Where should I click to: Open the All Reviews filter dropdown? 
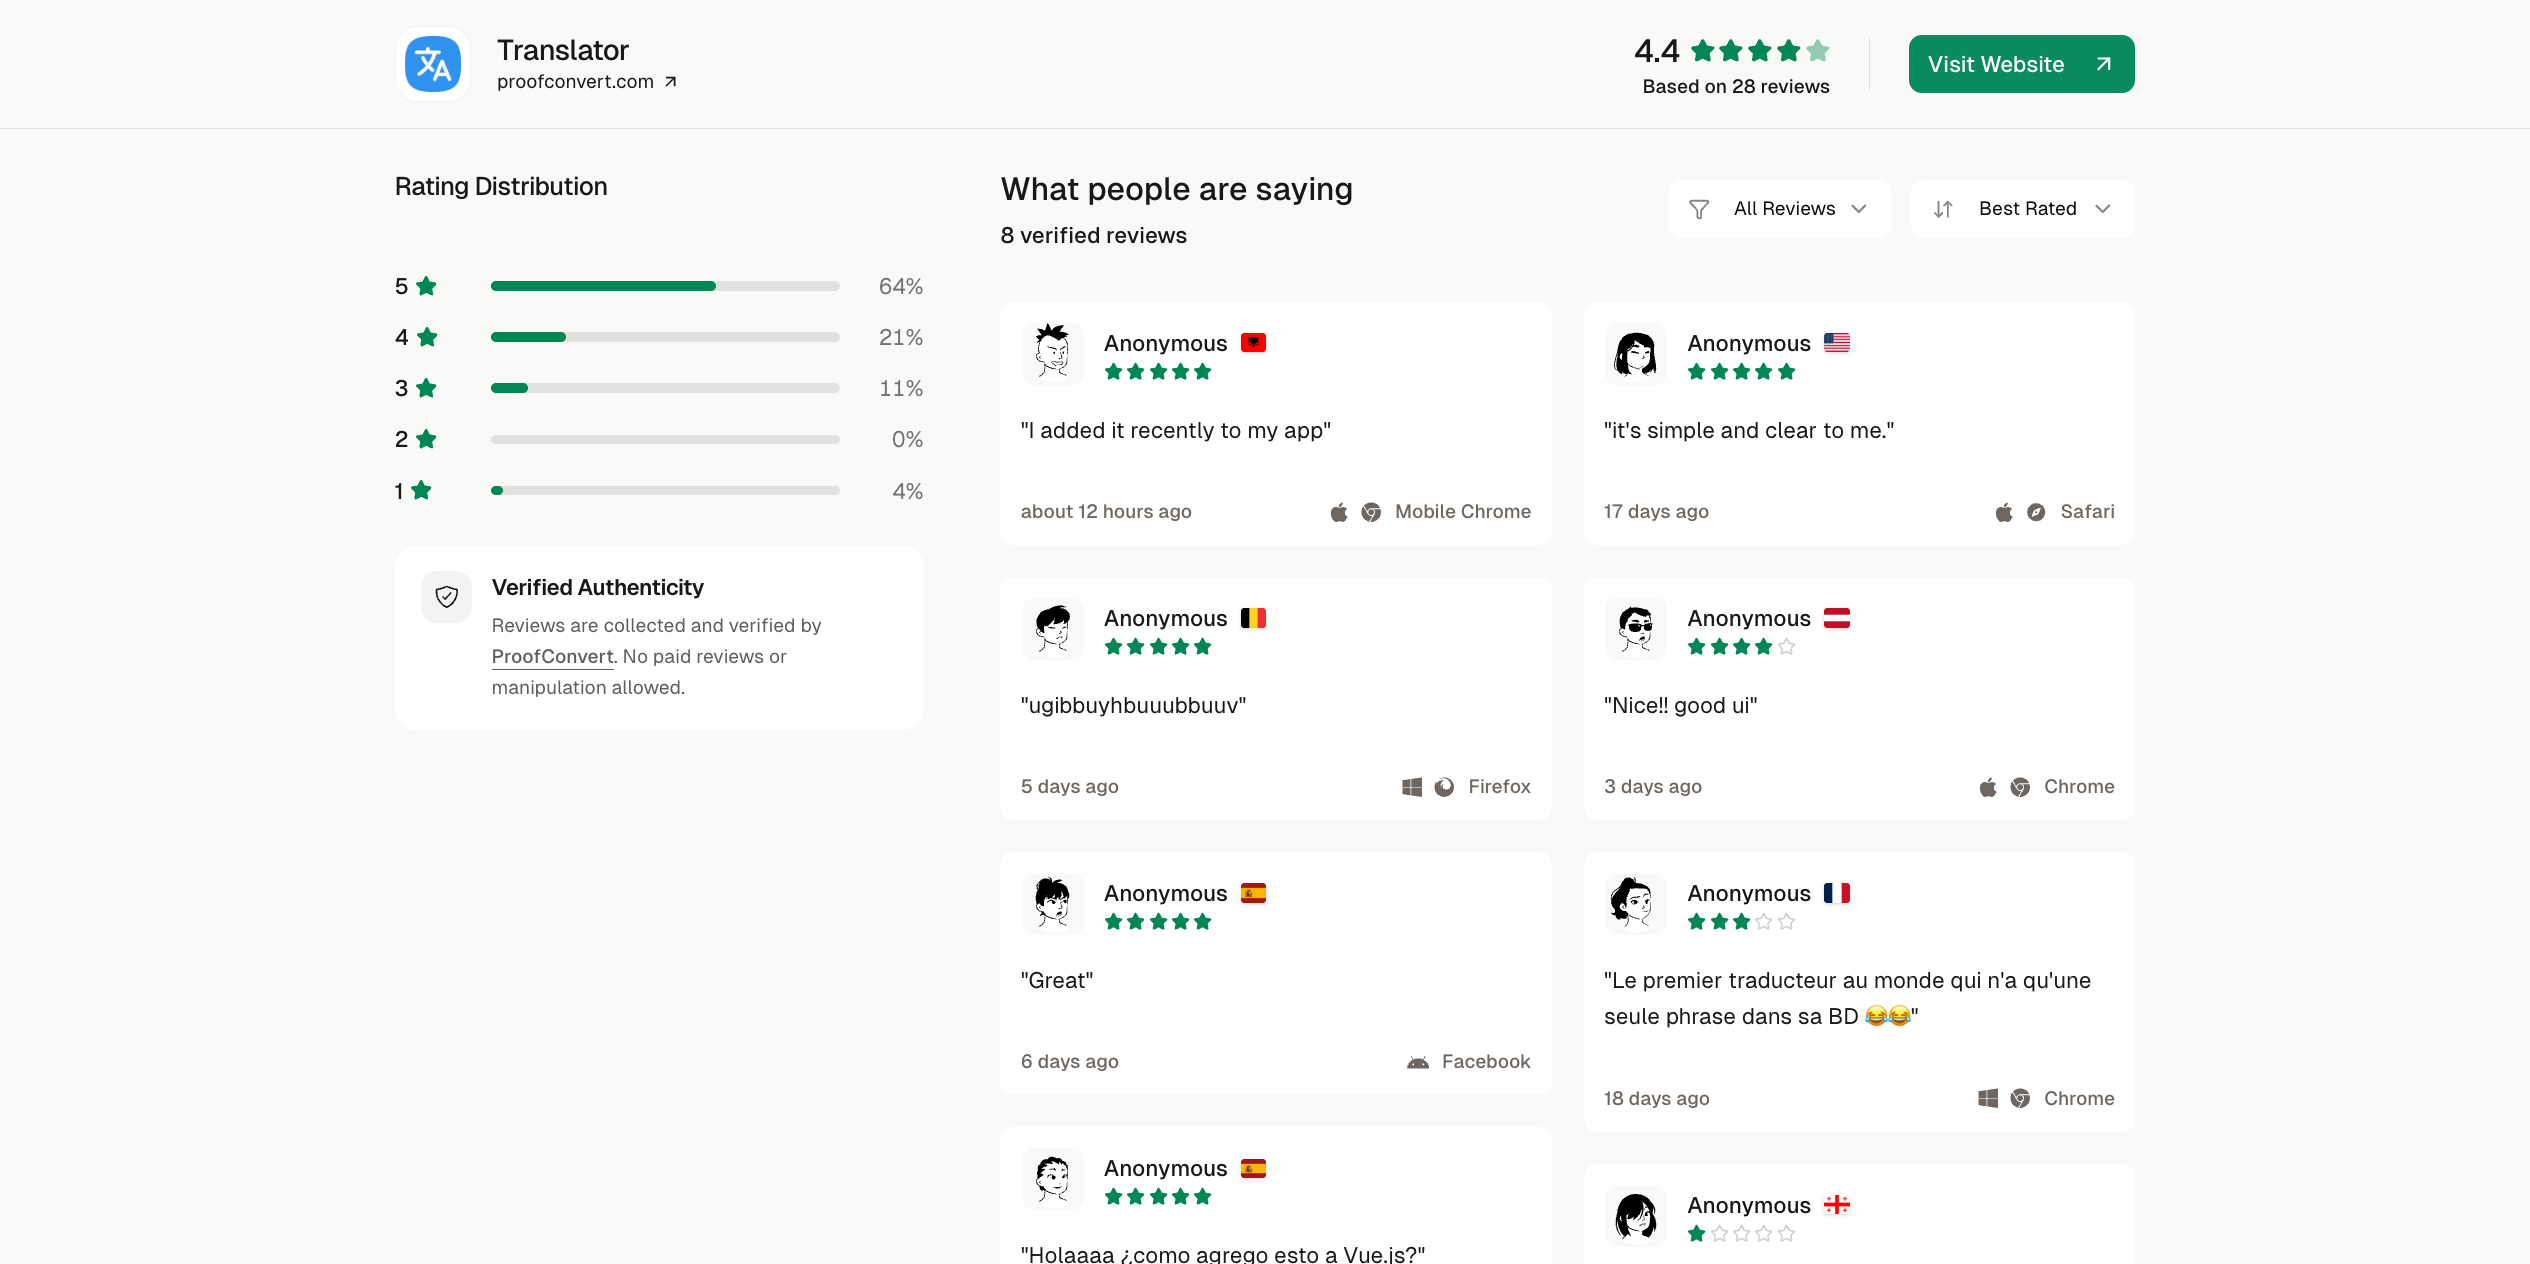point(1779,208)
